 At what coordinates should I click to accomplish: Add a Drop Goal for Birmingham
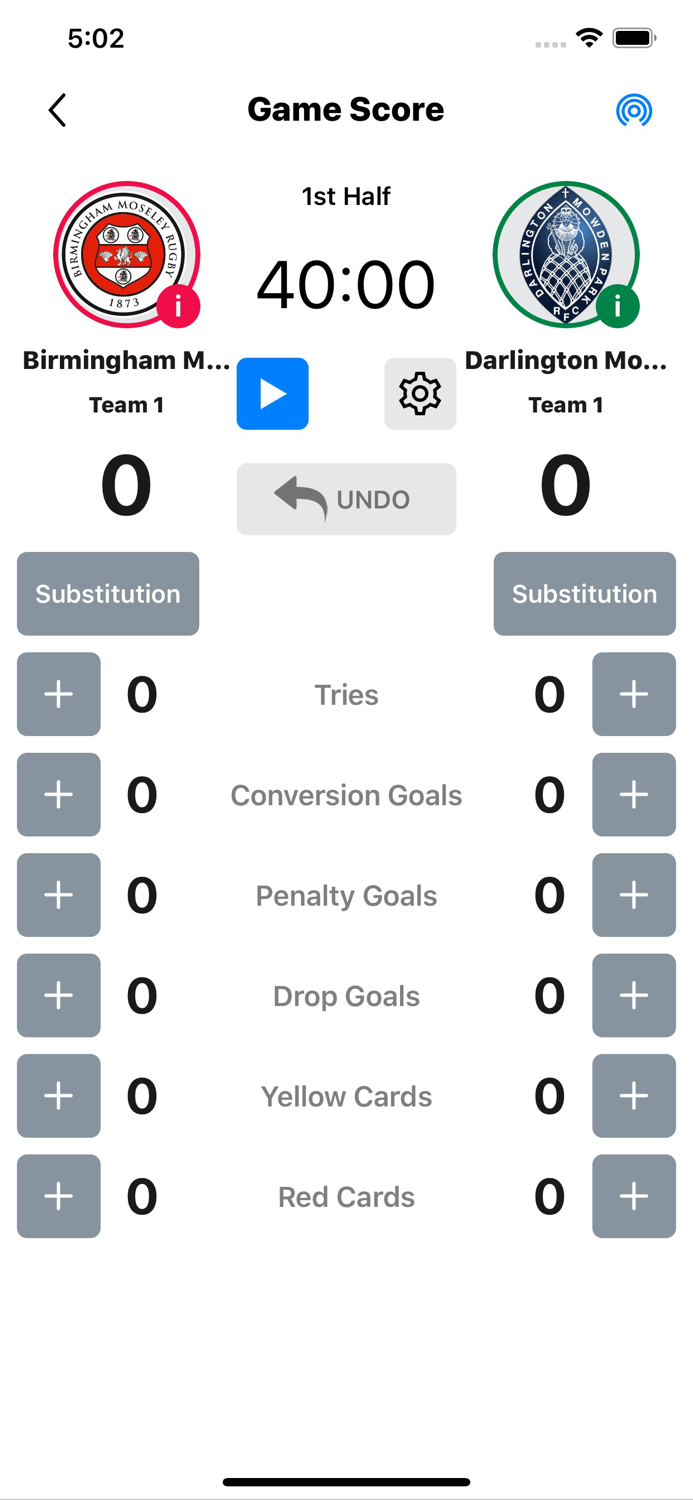pos(58,995)
